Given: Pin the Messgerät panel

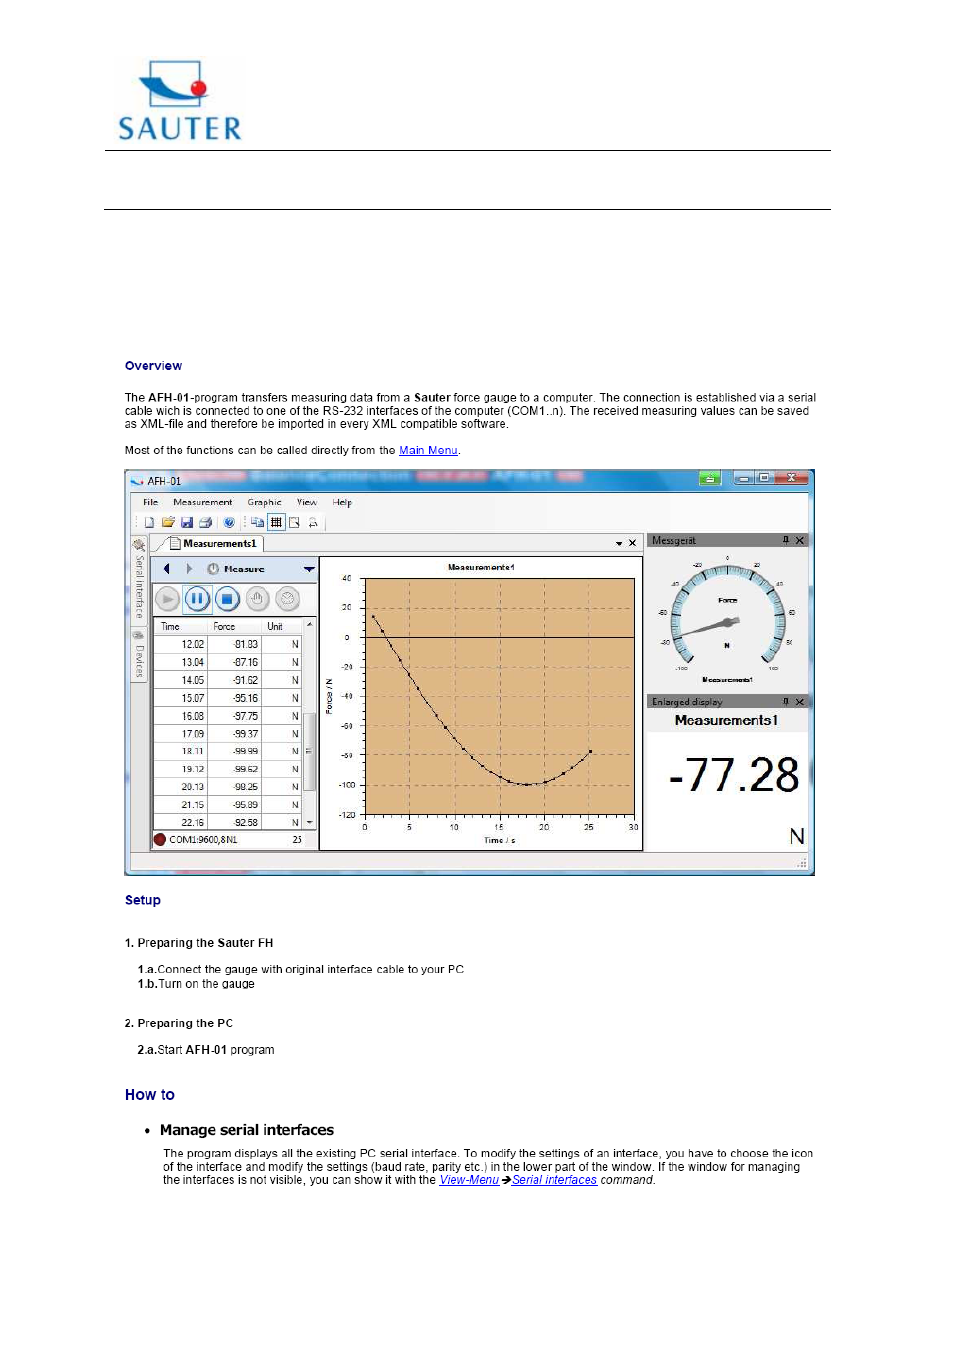Looking at the screenshot, I should tap(786, 540).
